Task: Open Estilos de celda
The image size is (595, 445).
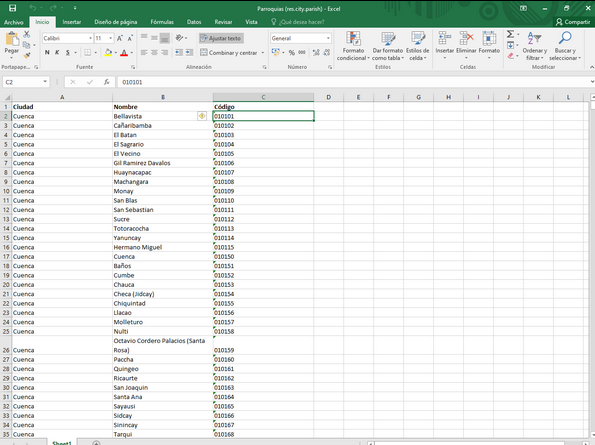Action: click(417, 46)
